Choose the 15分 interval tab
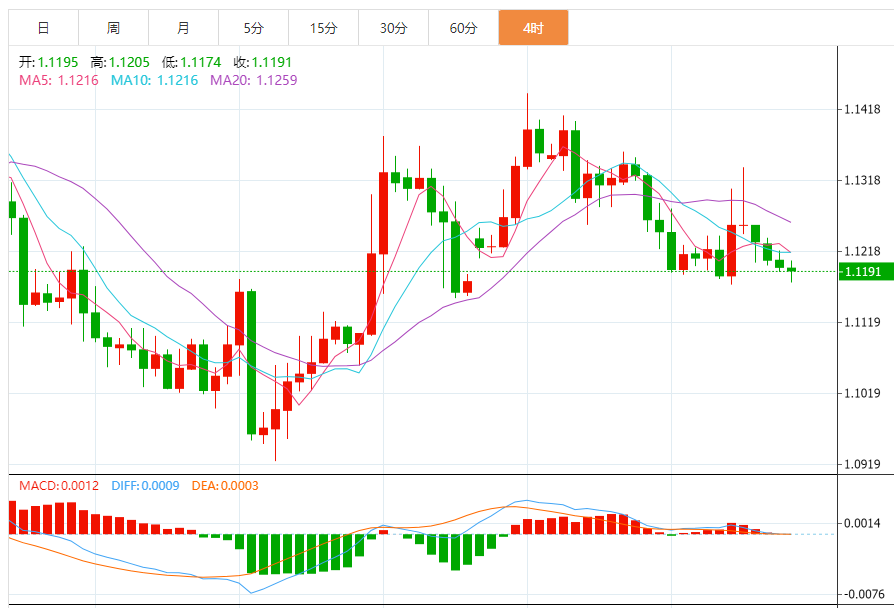 (324, 28)
